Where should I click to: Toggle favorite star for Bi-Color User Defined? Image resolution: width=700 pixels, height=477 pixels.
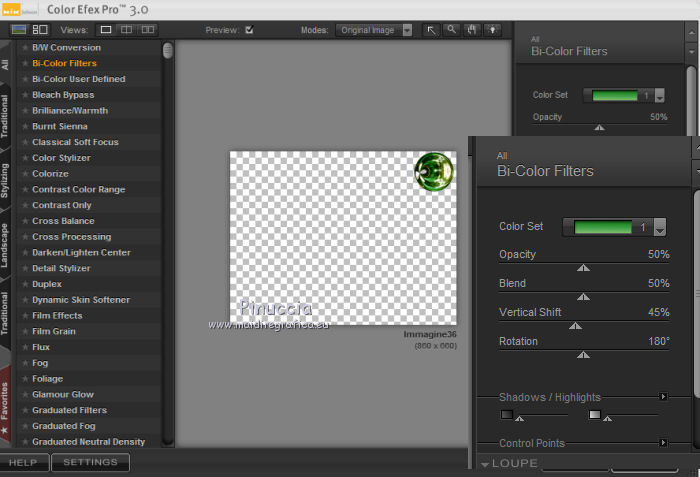pyautogui.click(x=25, y=79)
